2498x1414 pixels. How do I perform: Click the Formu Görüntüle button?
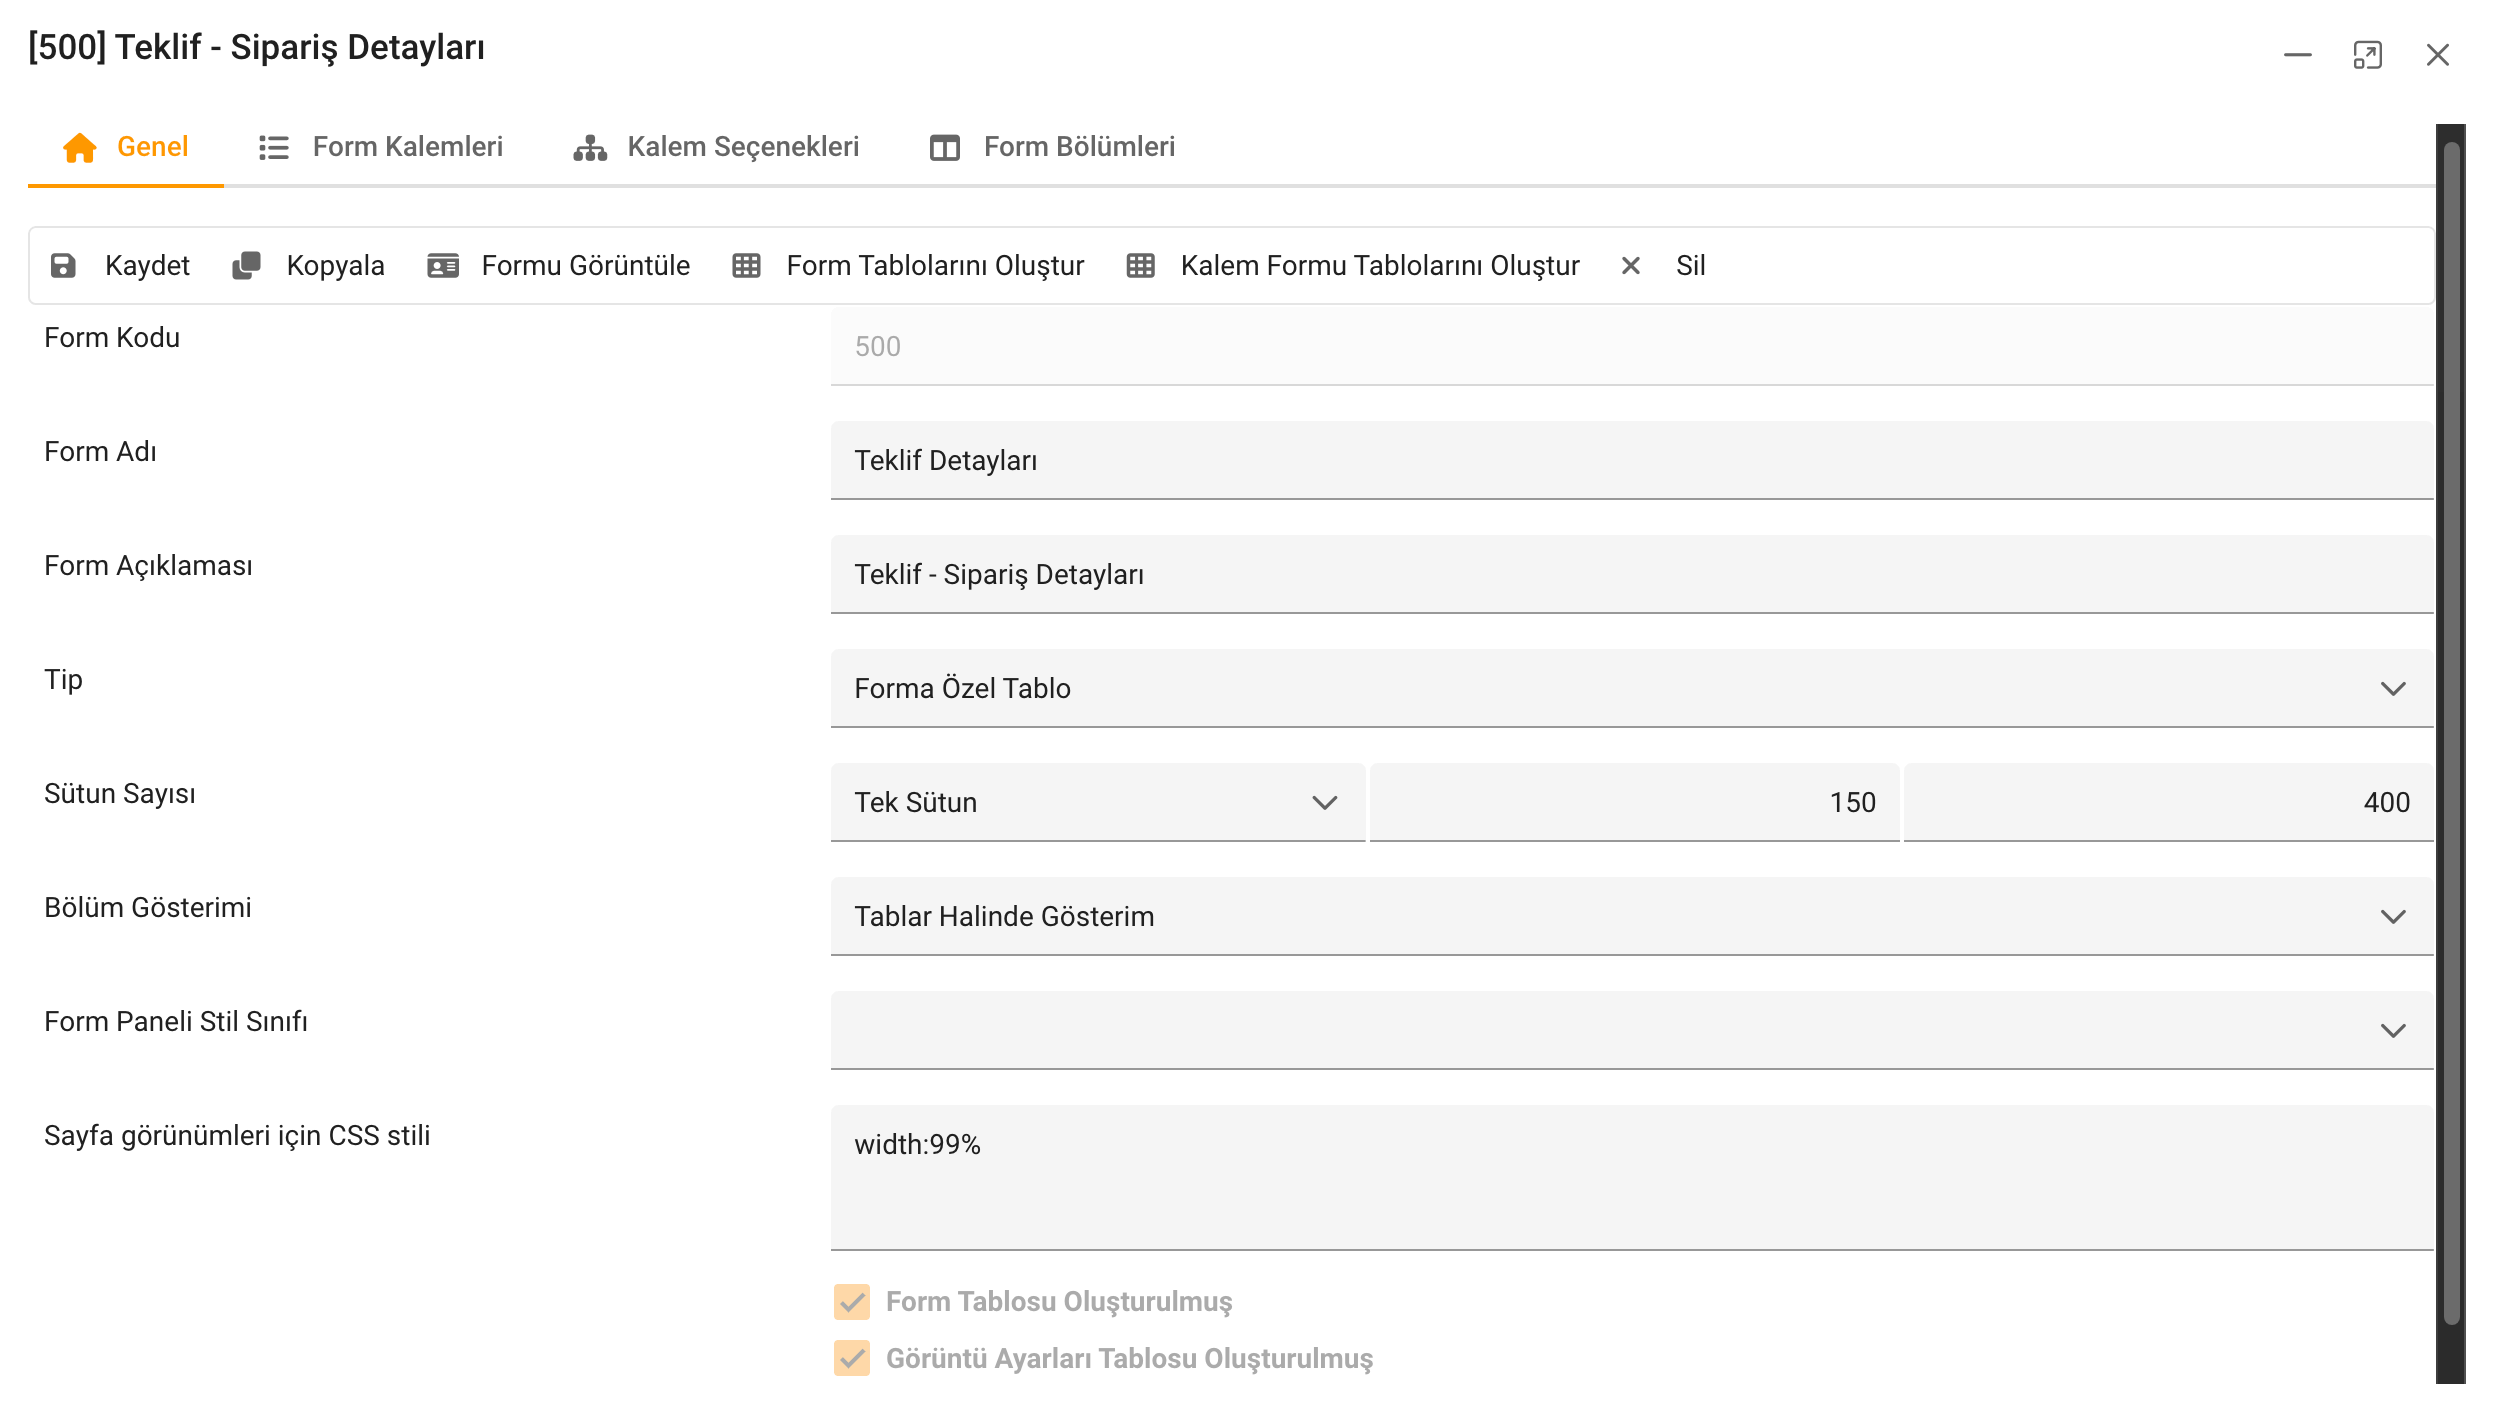(585, 265)
